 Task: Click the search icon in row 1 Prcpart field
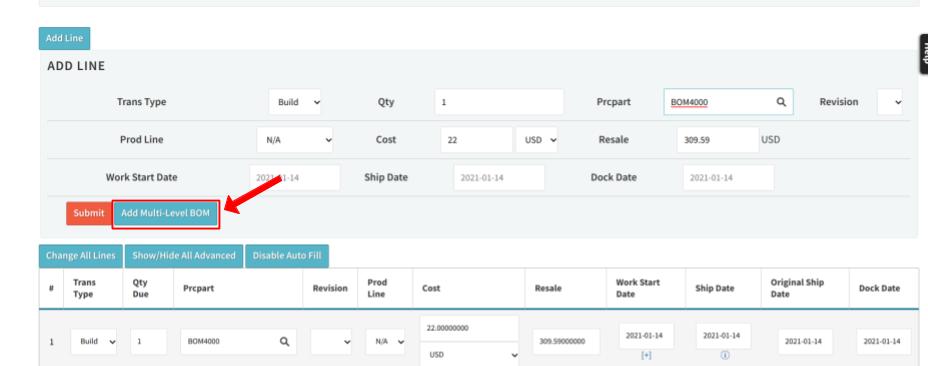pyautogui.click(x=284, y=342)
